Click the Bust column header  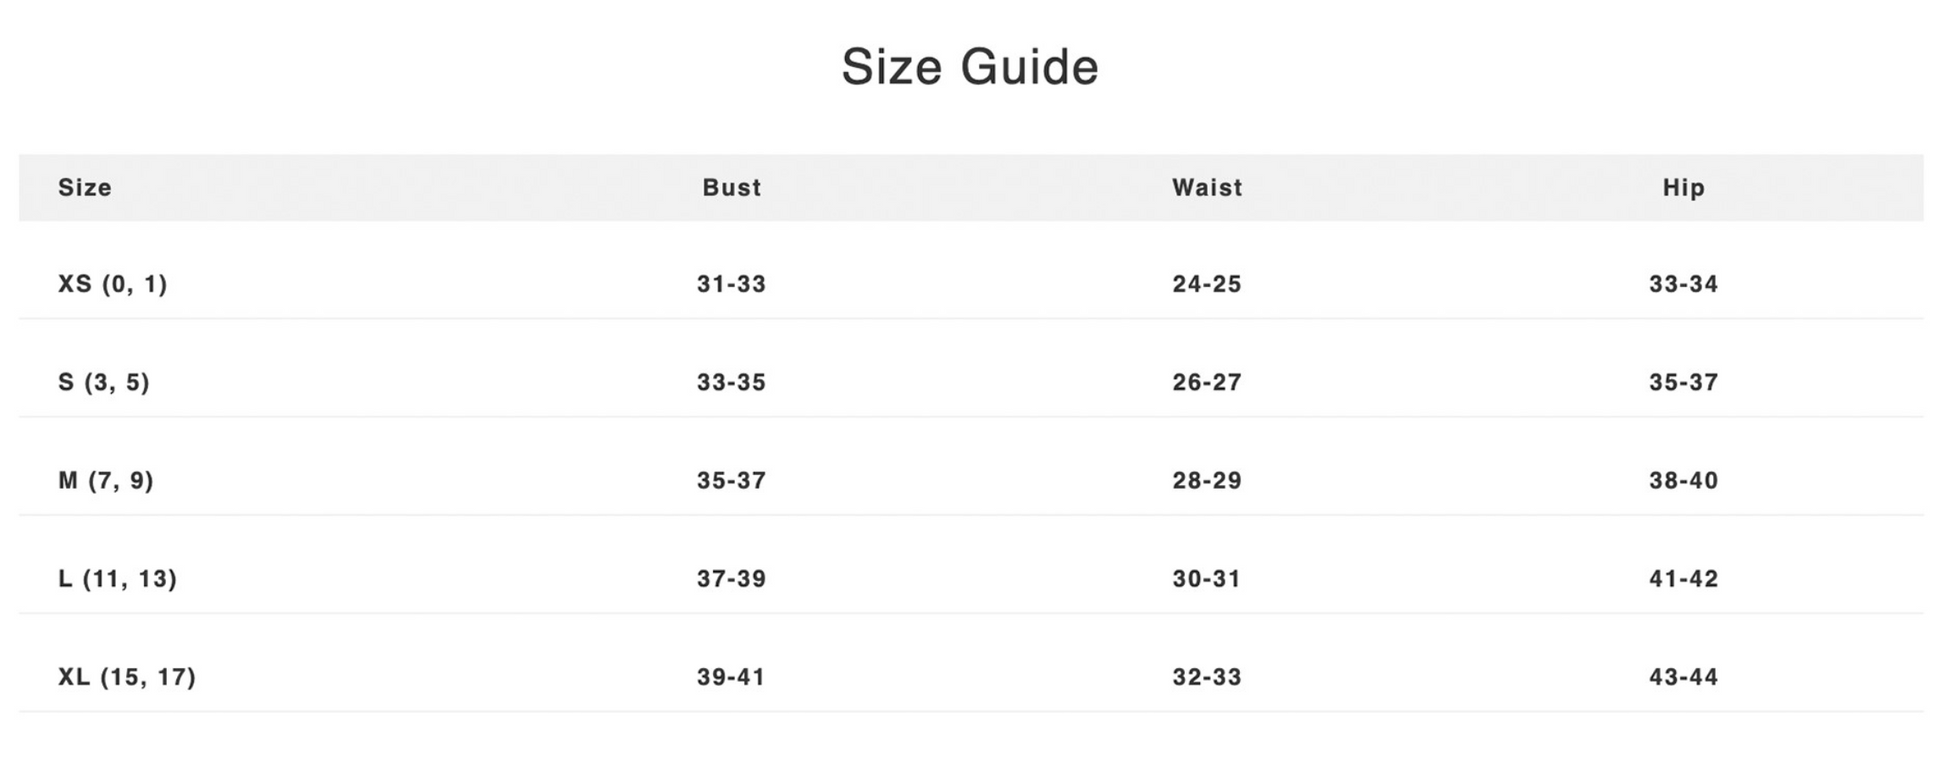tap(731, 187)
